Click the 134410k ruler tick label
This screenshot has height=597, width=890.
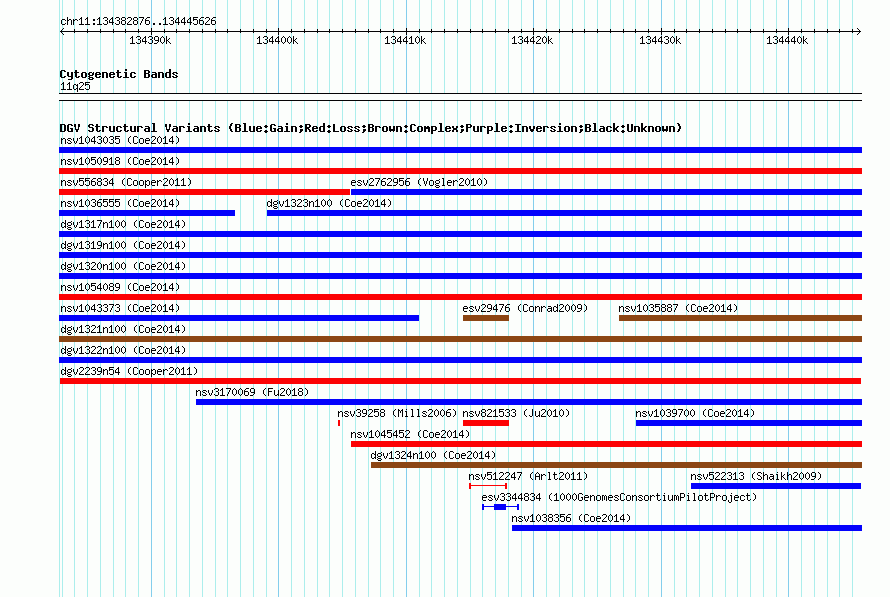405,40
